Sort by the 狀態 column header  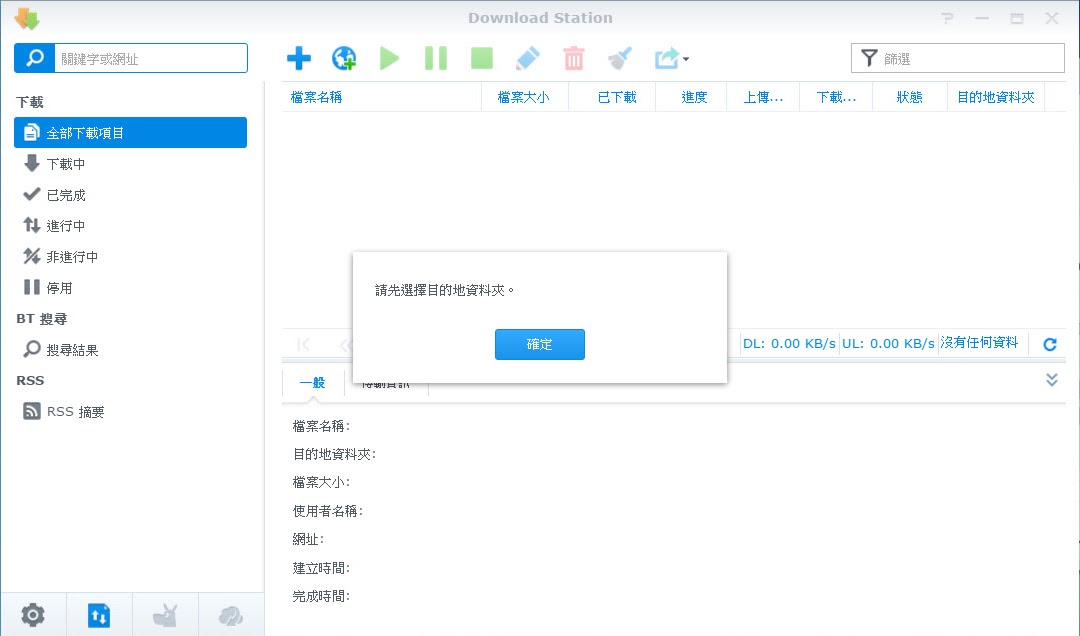(910, 97)
